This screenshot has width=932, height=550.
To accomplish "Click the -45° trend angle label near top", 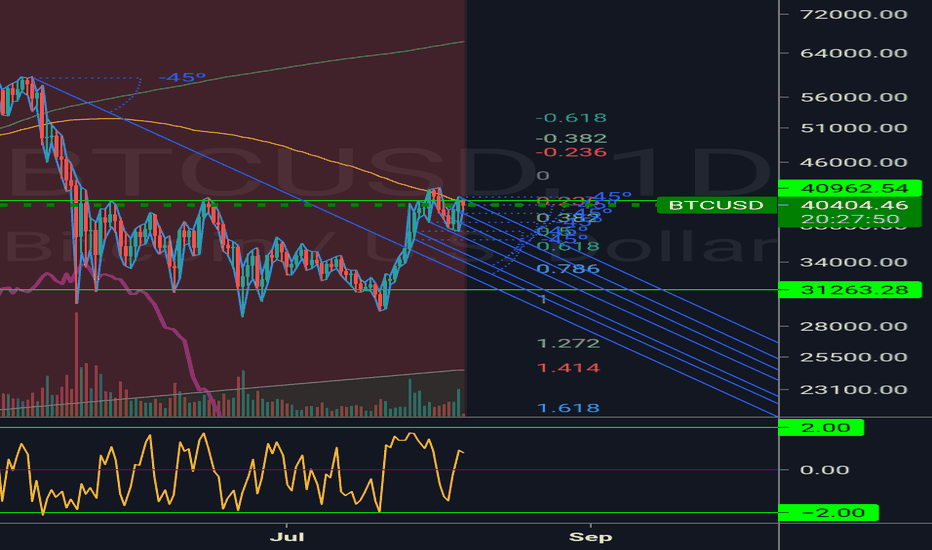I will (182, 77).
